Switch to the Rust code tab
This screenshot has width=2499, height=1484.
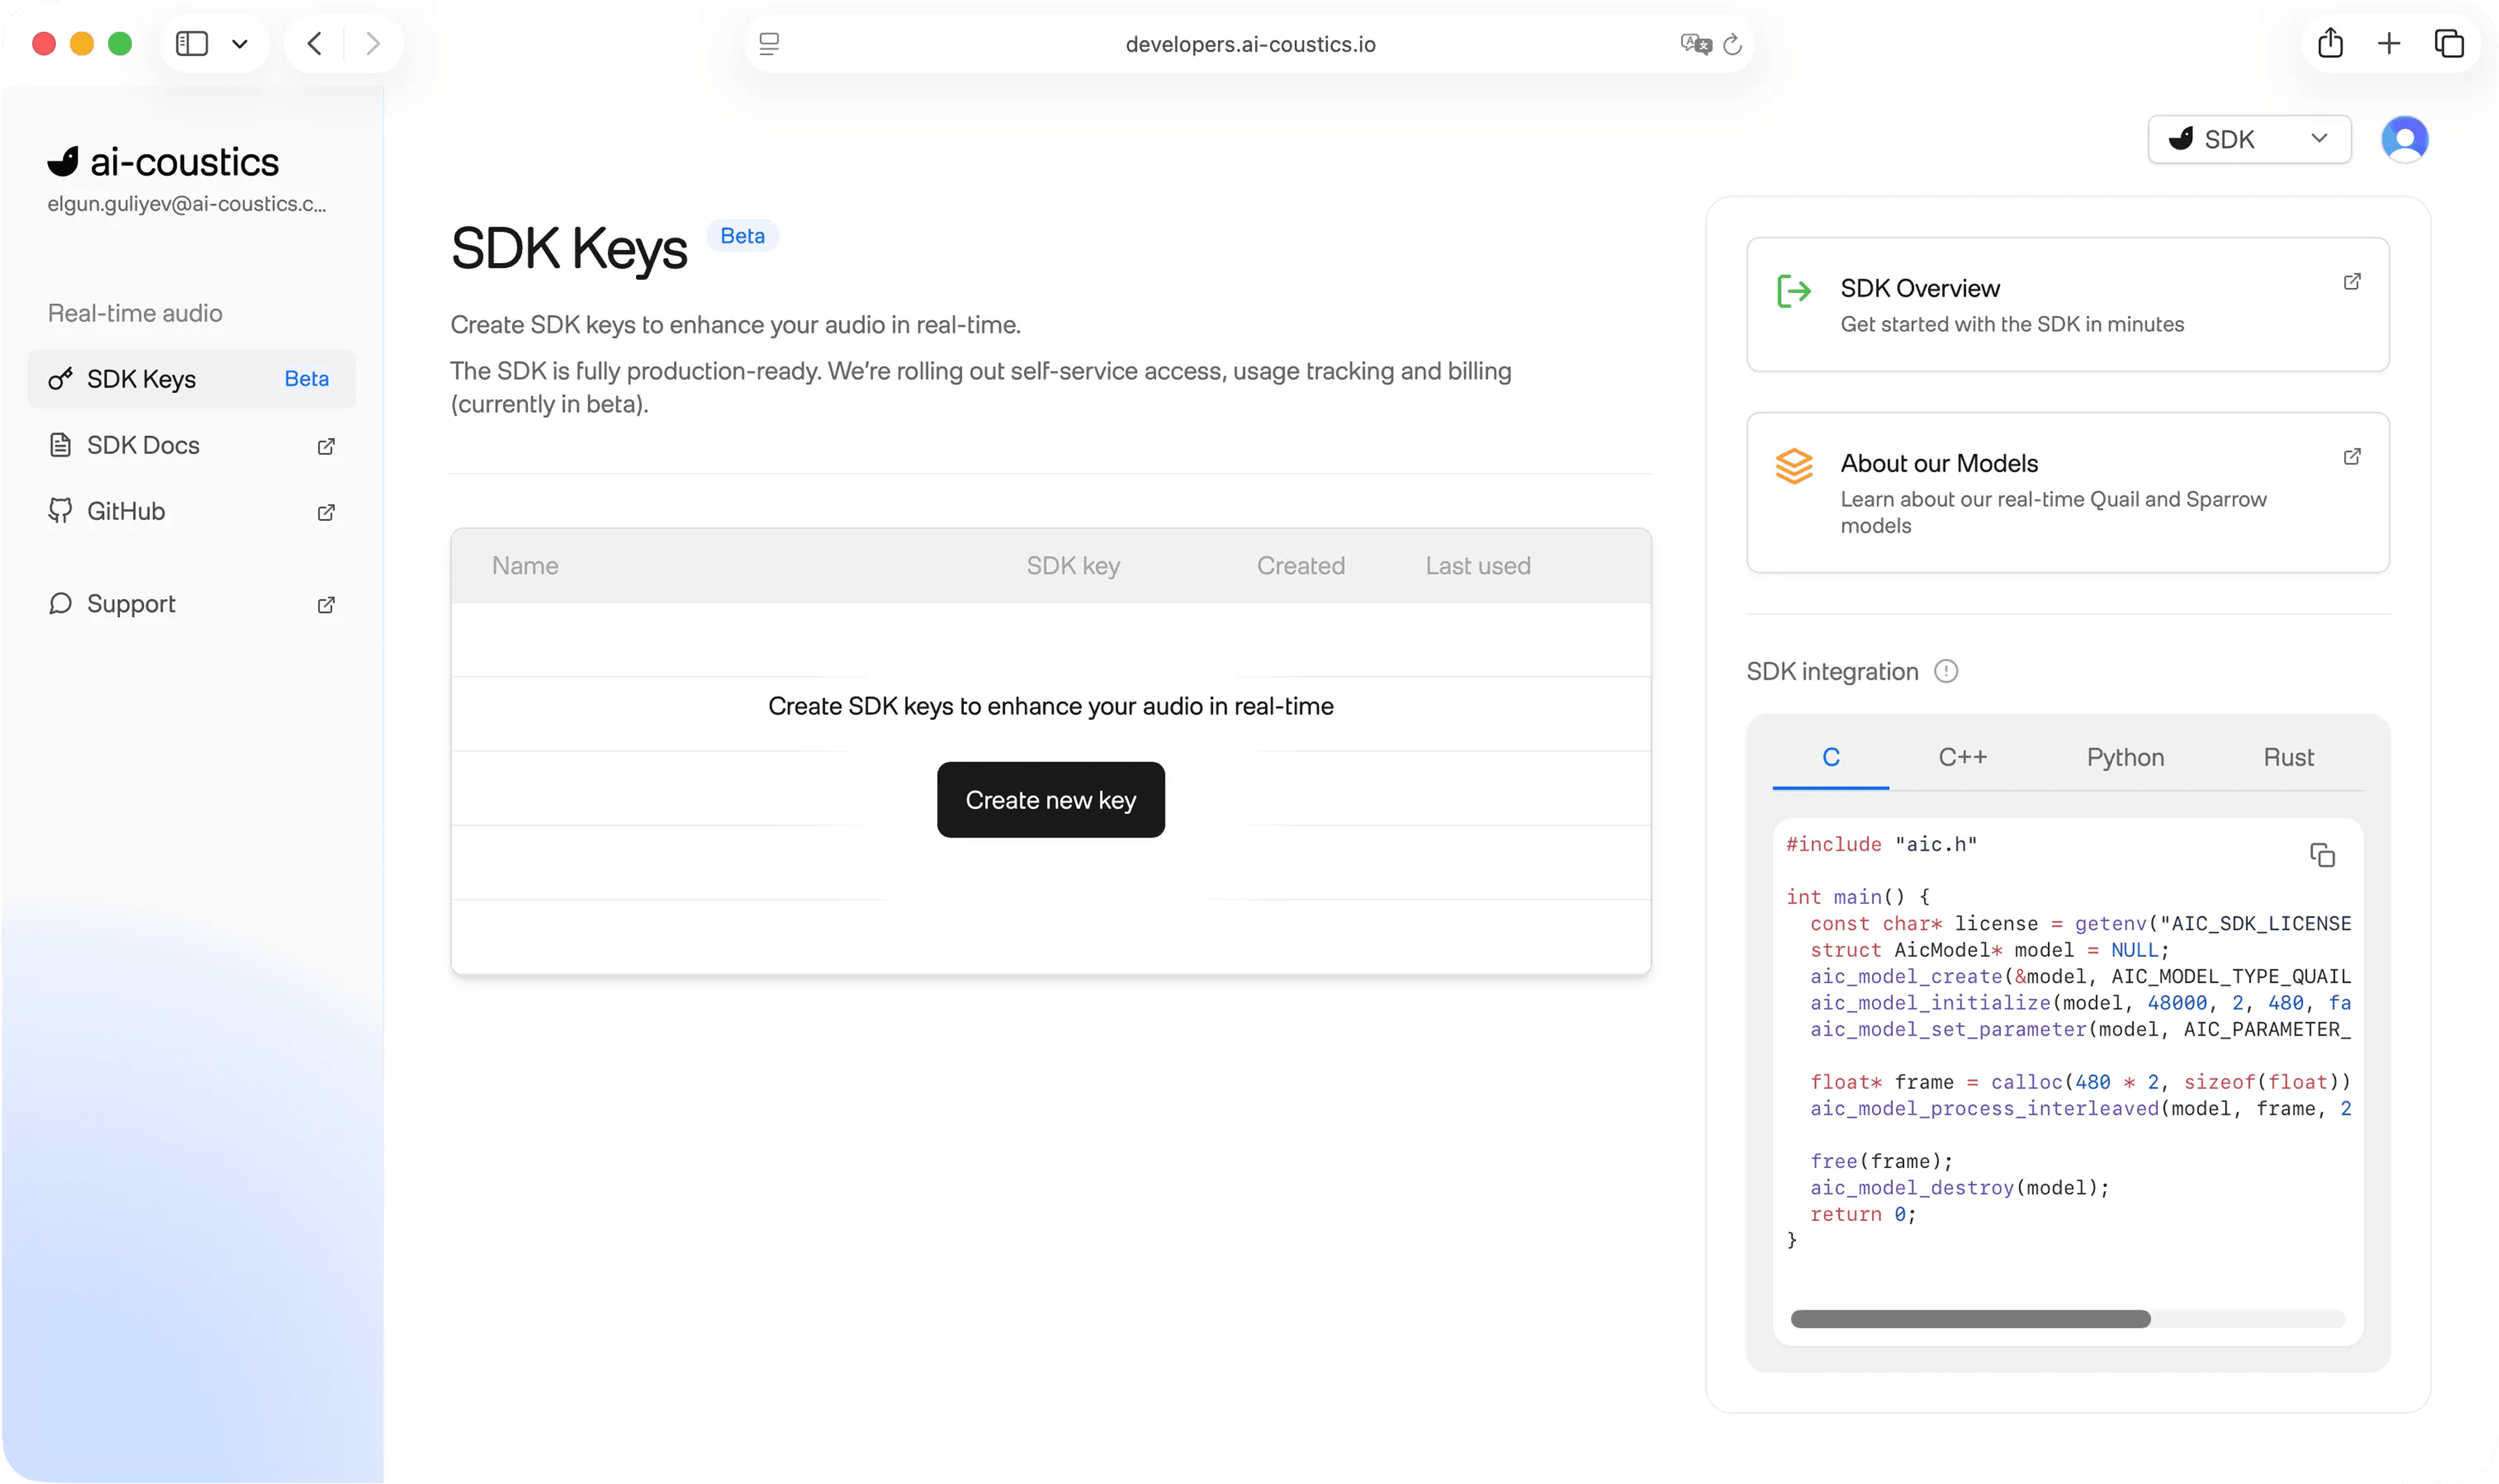tap(2288, 757)
